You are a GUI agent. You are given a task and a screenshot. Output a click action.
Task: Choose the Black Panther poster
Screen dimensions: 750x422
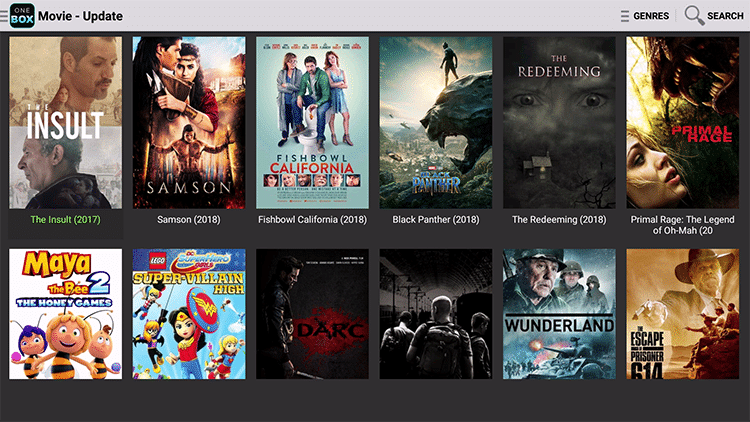[x=436, y=122]
